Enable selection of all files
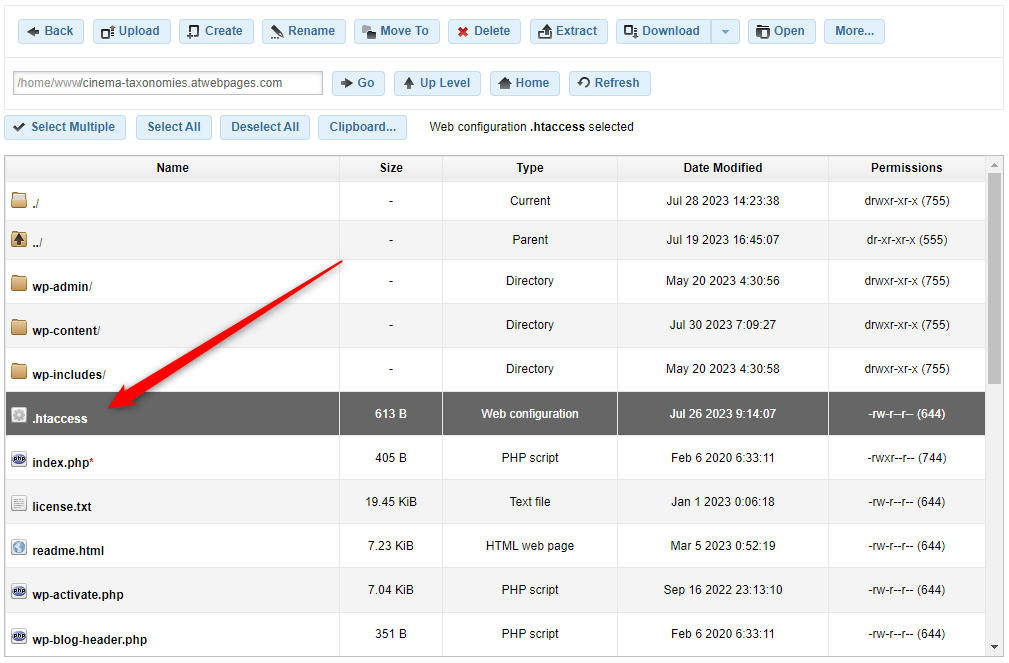Viewport: 1009px width, 663px height. click(173, 127)
